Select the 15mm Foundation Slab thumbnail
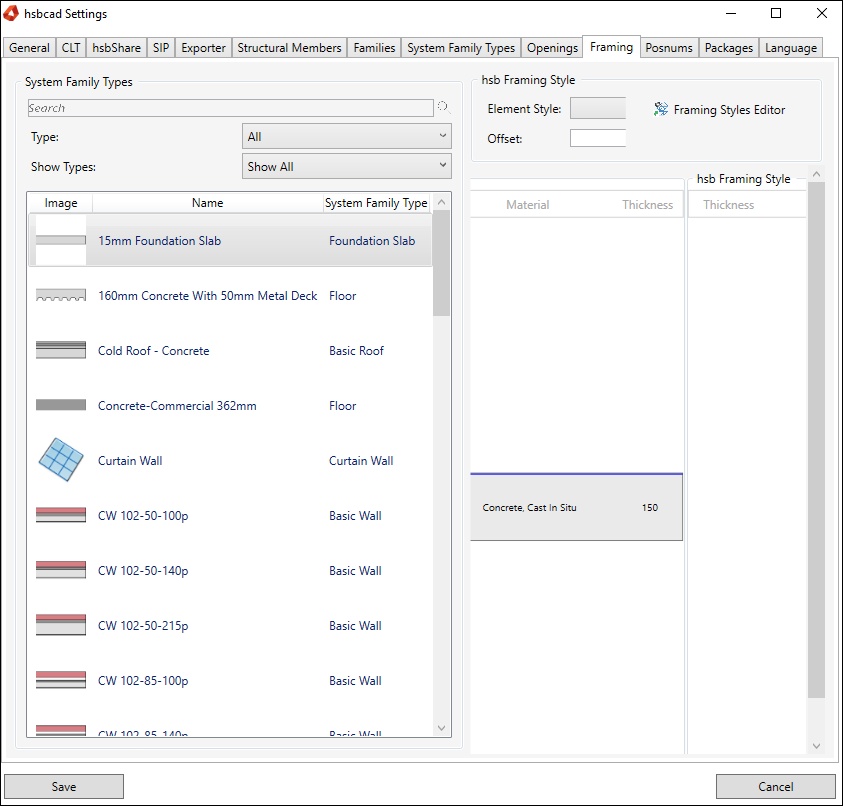Screen dimensions: 843x806 61,240
